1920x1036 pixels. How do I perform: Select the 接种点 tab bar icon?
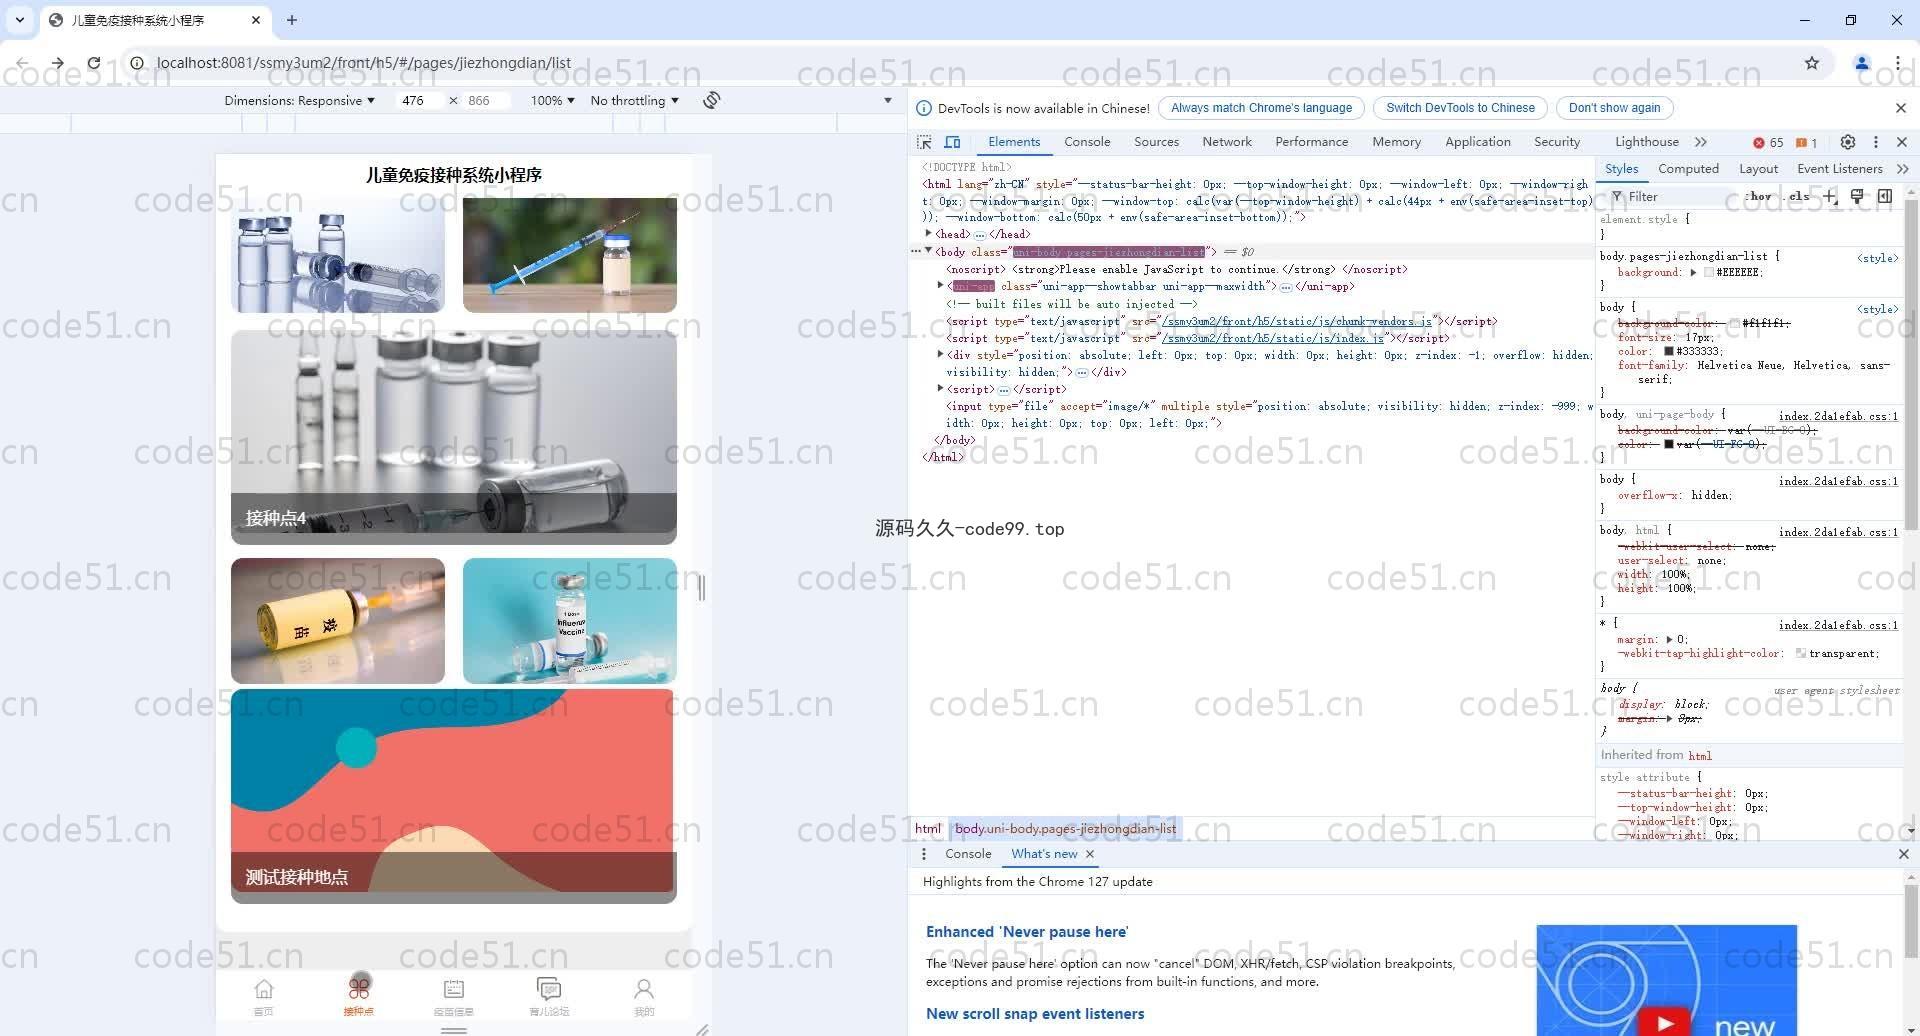pyautogui.click(x=358, y=989)
